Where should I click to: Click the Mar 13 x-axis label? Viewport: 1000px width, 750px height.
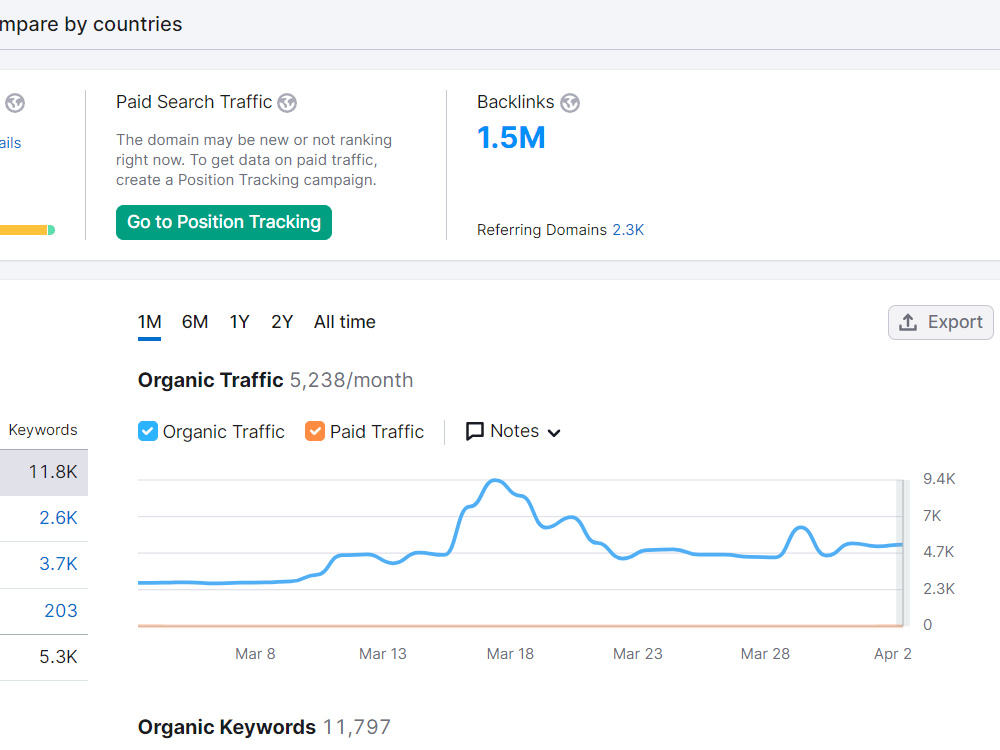coord(383,654)
